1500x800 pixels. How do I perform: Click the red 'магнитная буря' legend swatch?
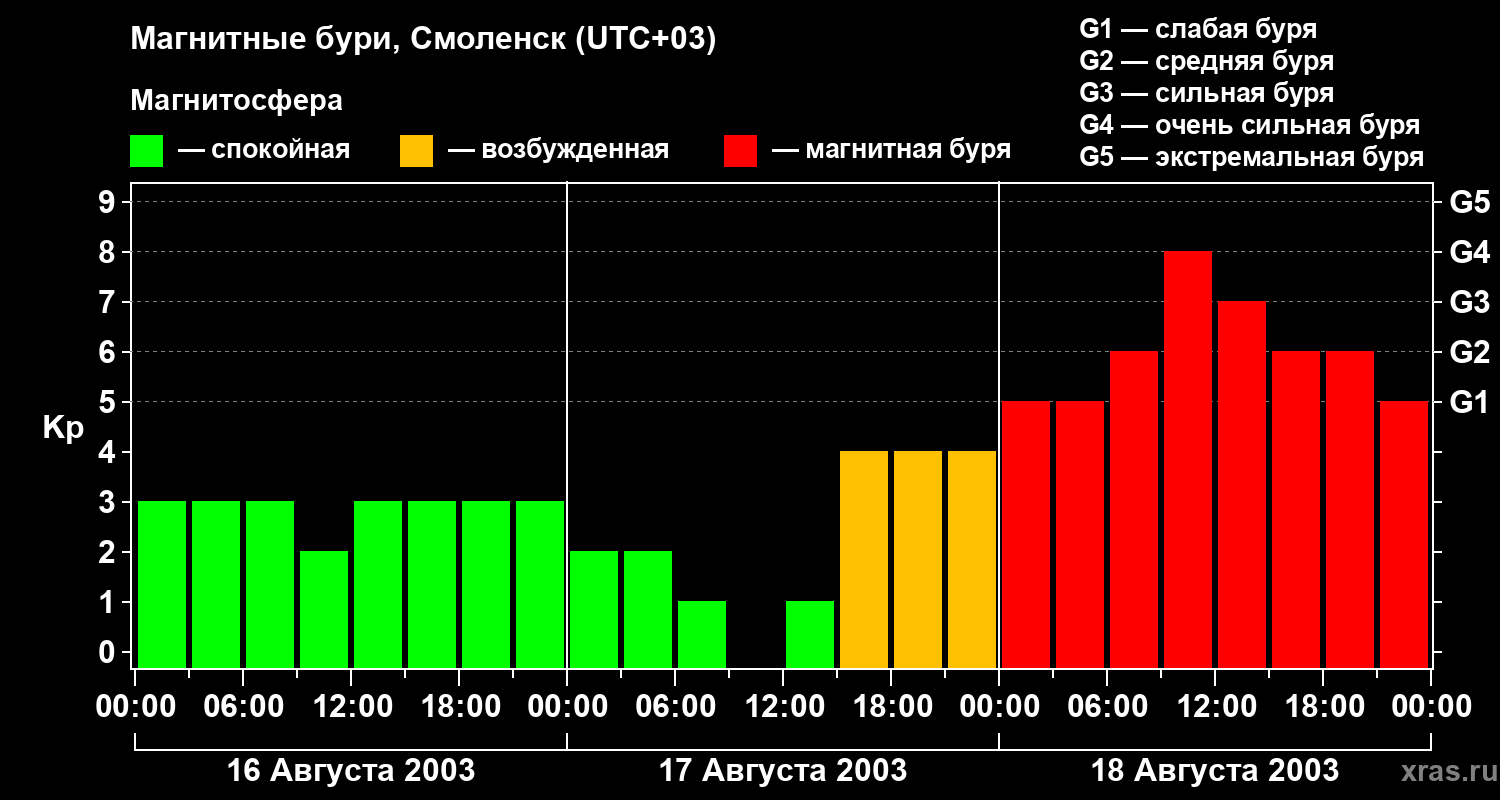pyautogui.click(x=740, y=151)
